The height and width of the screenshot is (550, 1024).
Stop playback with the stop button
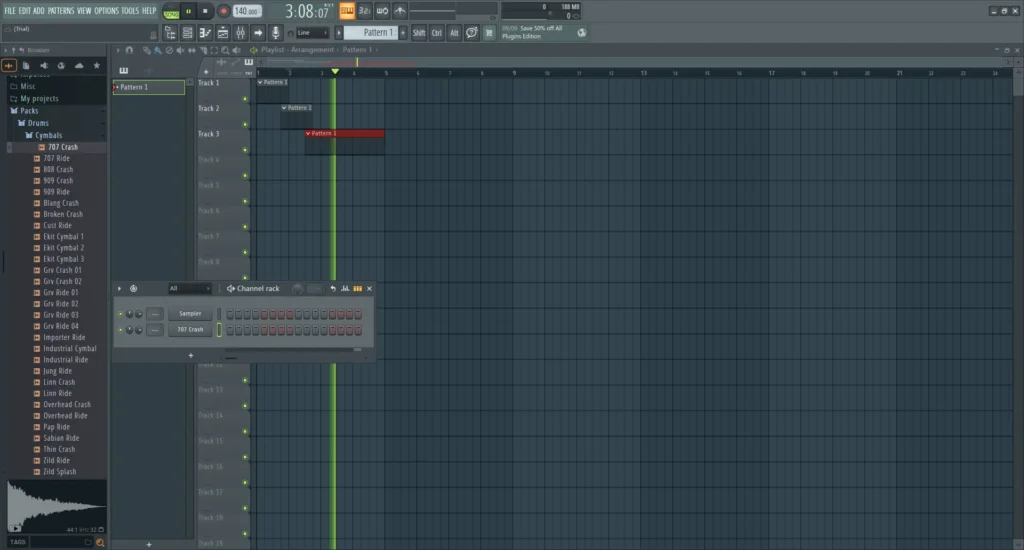[205, 11]
